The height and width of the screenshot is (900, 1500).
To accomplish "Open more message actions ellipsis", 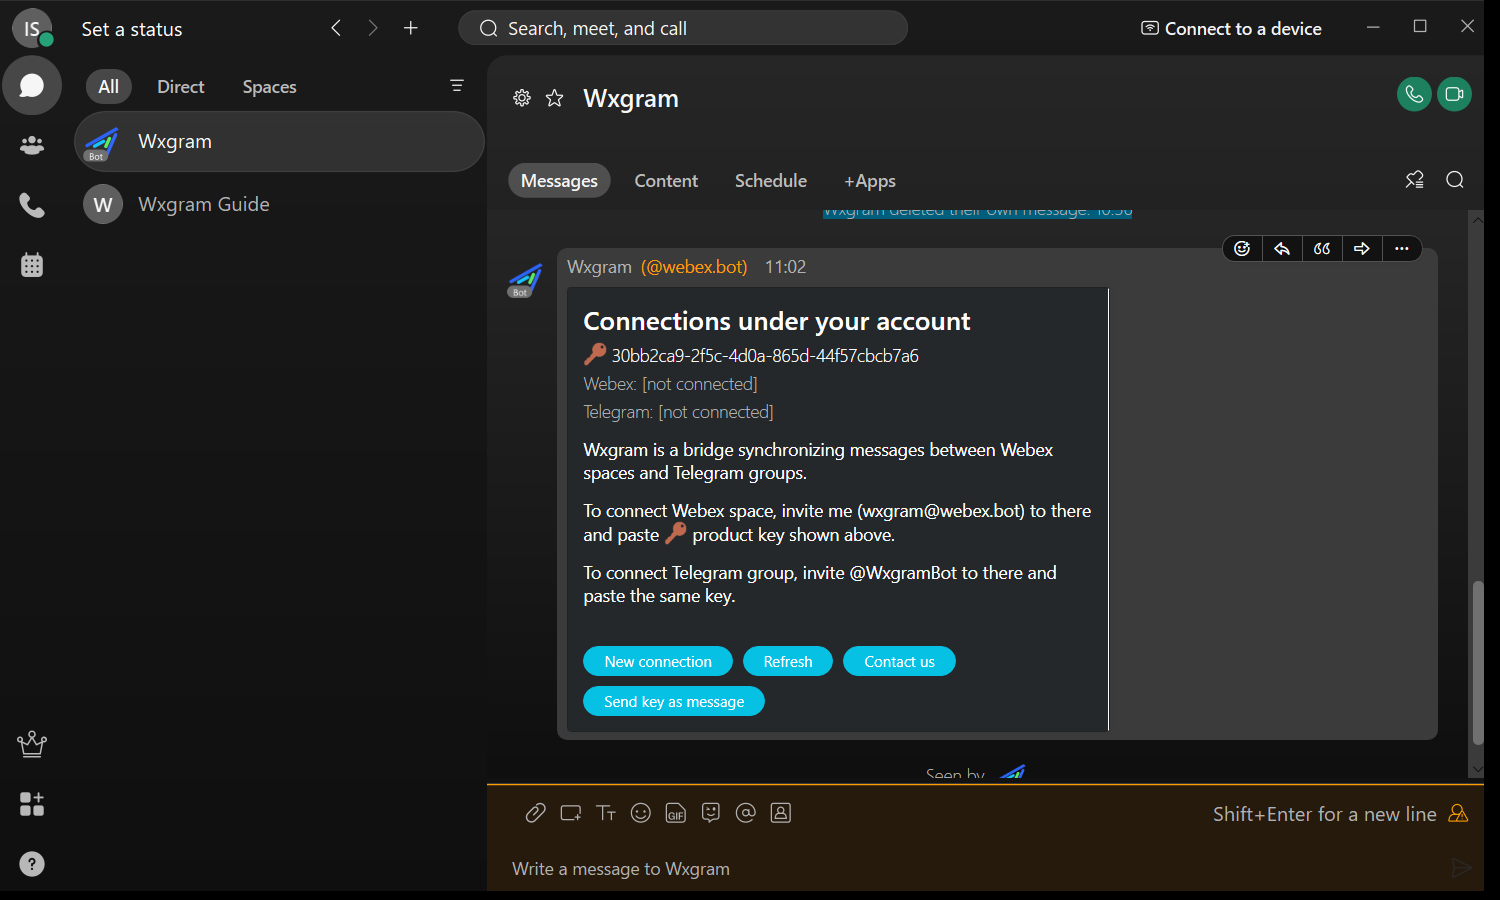I will point(1401,249).
